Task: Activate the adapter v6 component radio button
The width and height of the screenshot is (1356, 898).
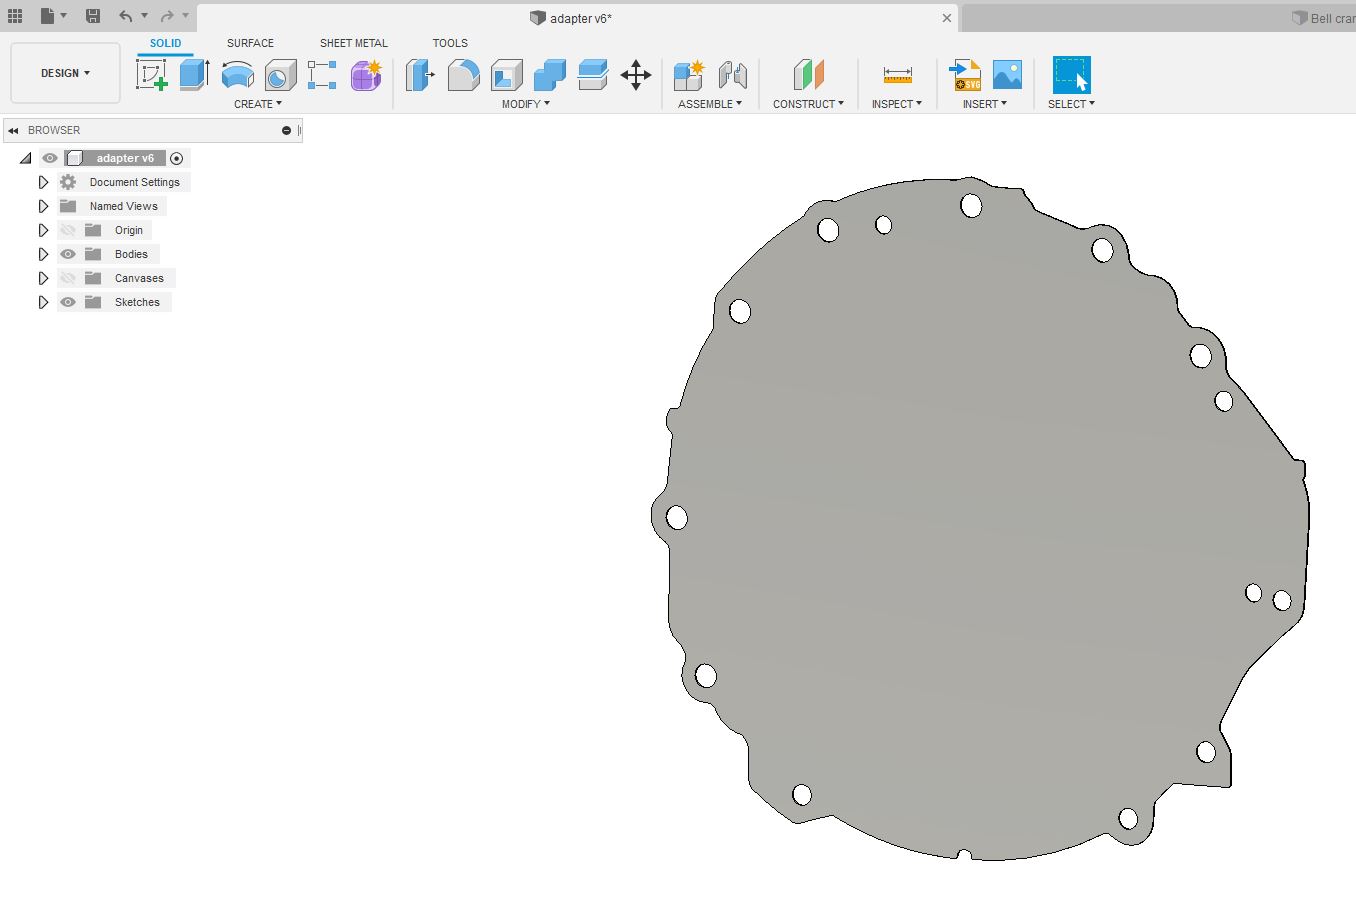Action: 177,158
